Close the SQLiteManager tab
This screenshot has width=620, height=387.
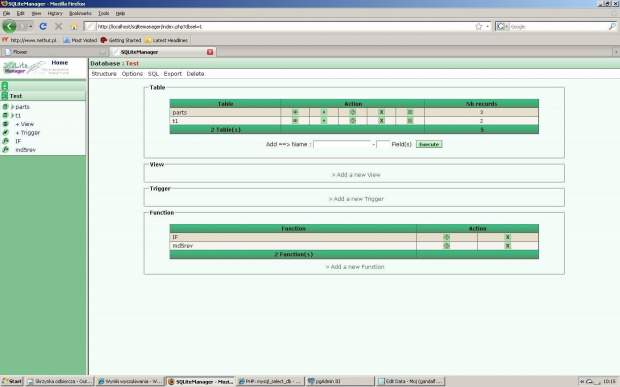click(x=210, y=52)
